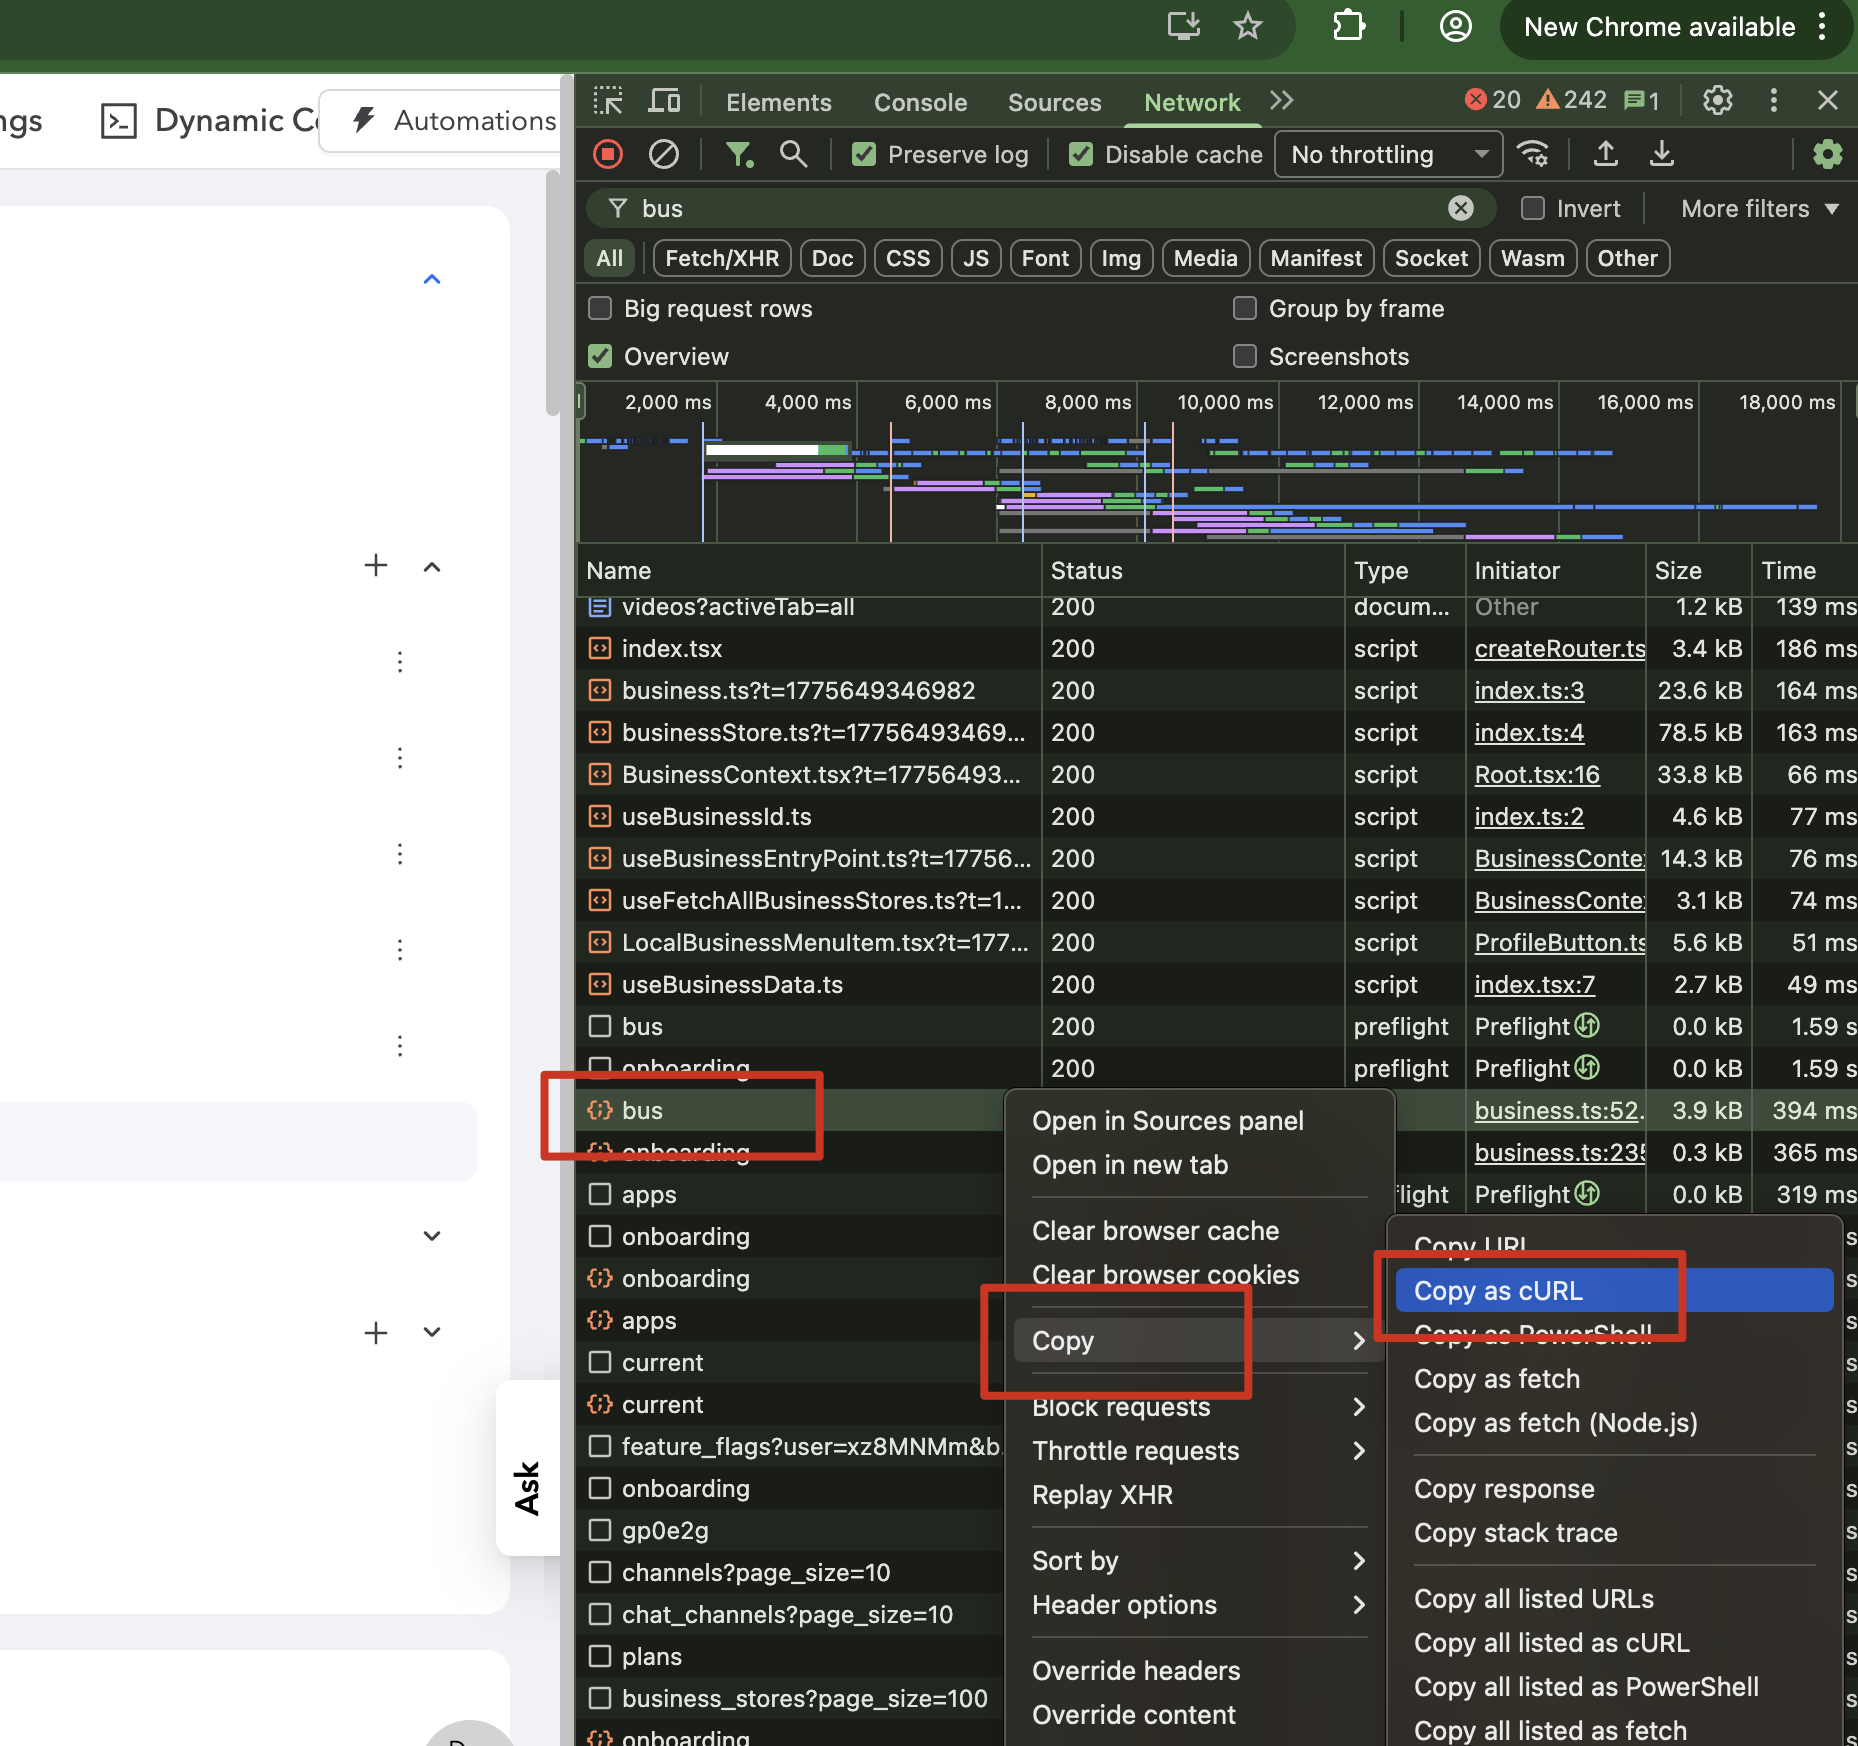Screen dimensions: 1858x1746
Task: Show more DevTools tabs chevron
Action: point(1282,100)
